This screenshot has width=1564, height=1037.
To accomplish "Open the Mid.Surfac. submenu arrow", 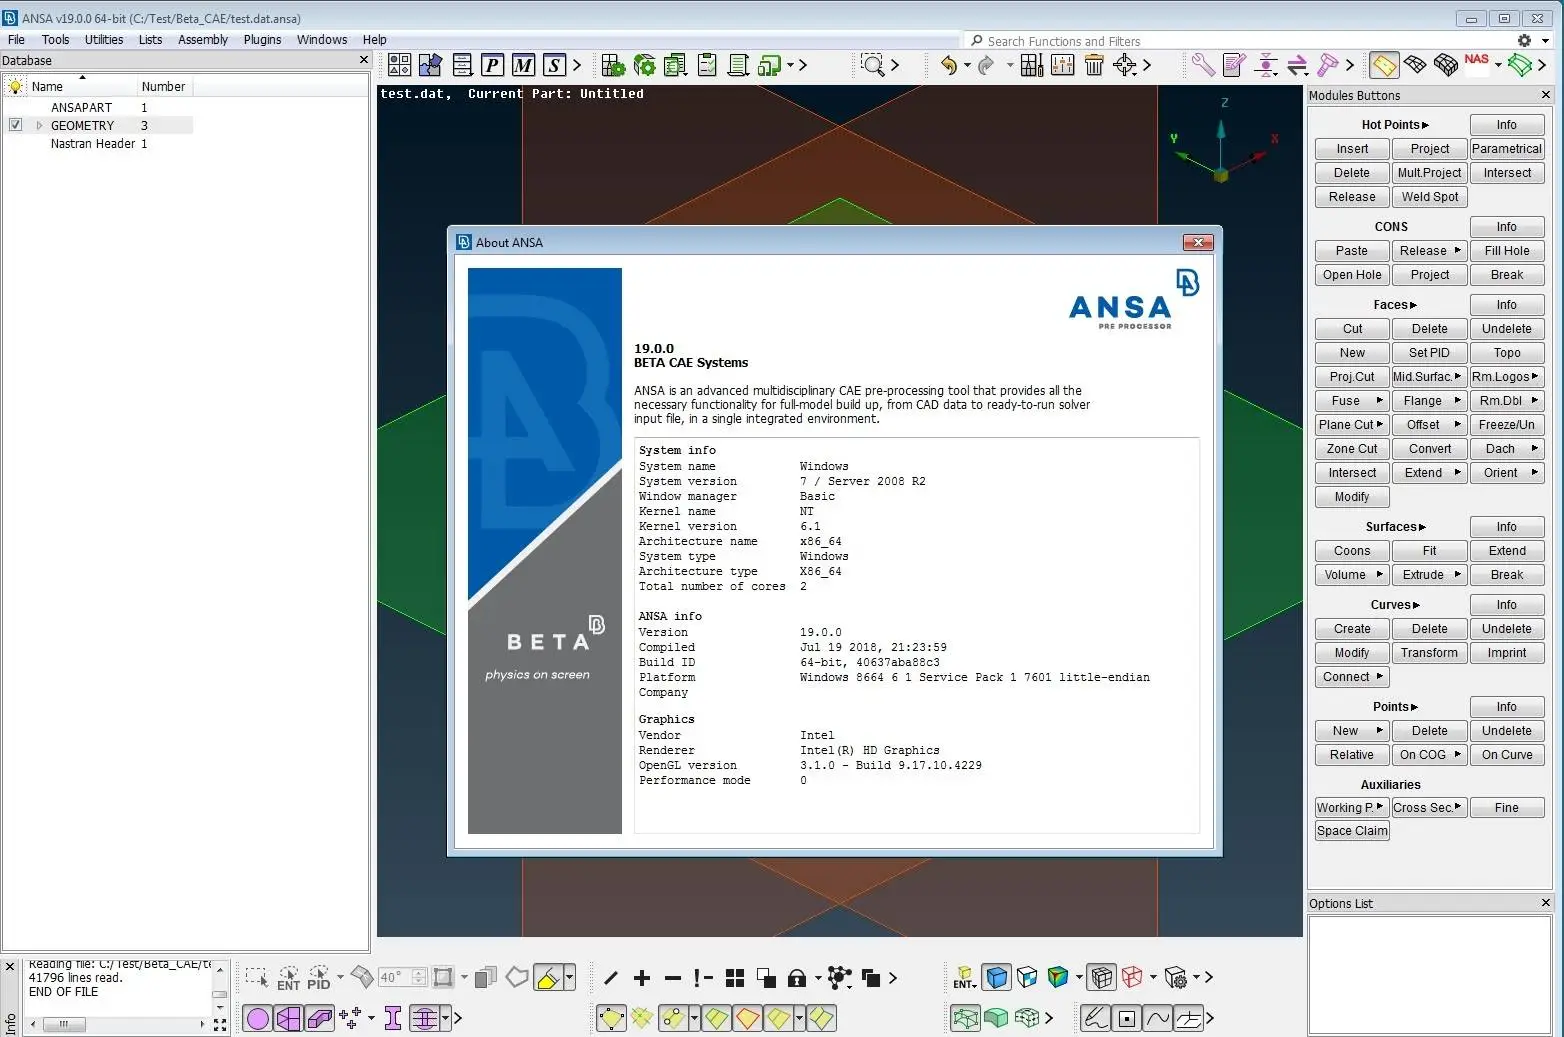I will point(1458,377).
